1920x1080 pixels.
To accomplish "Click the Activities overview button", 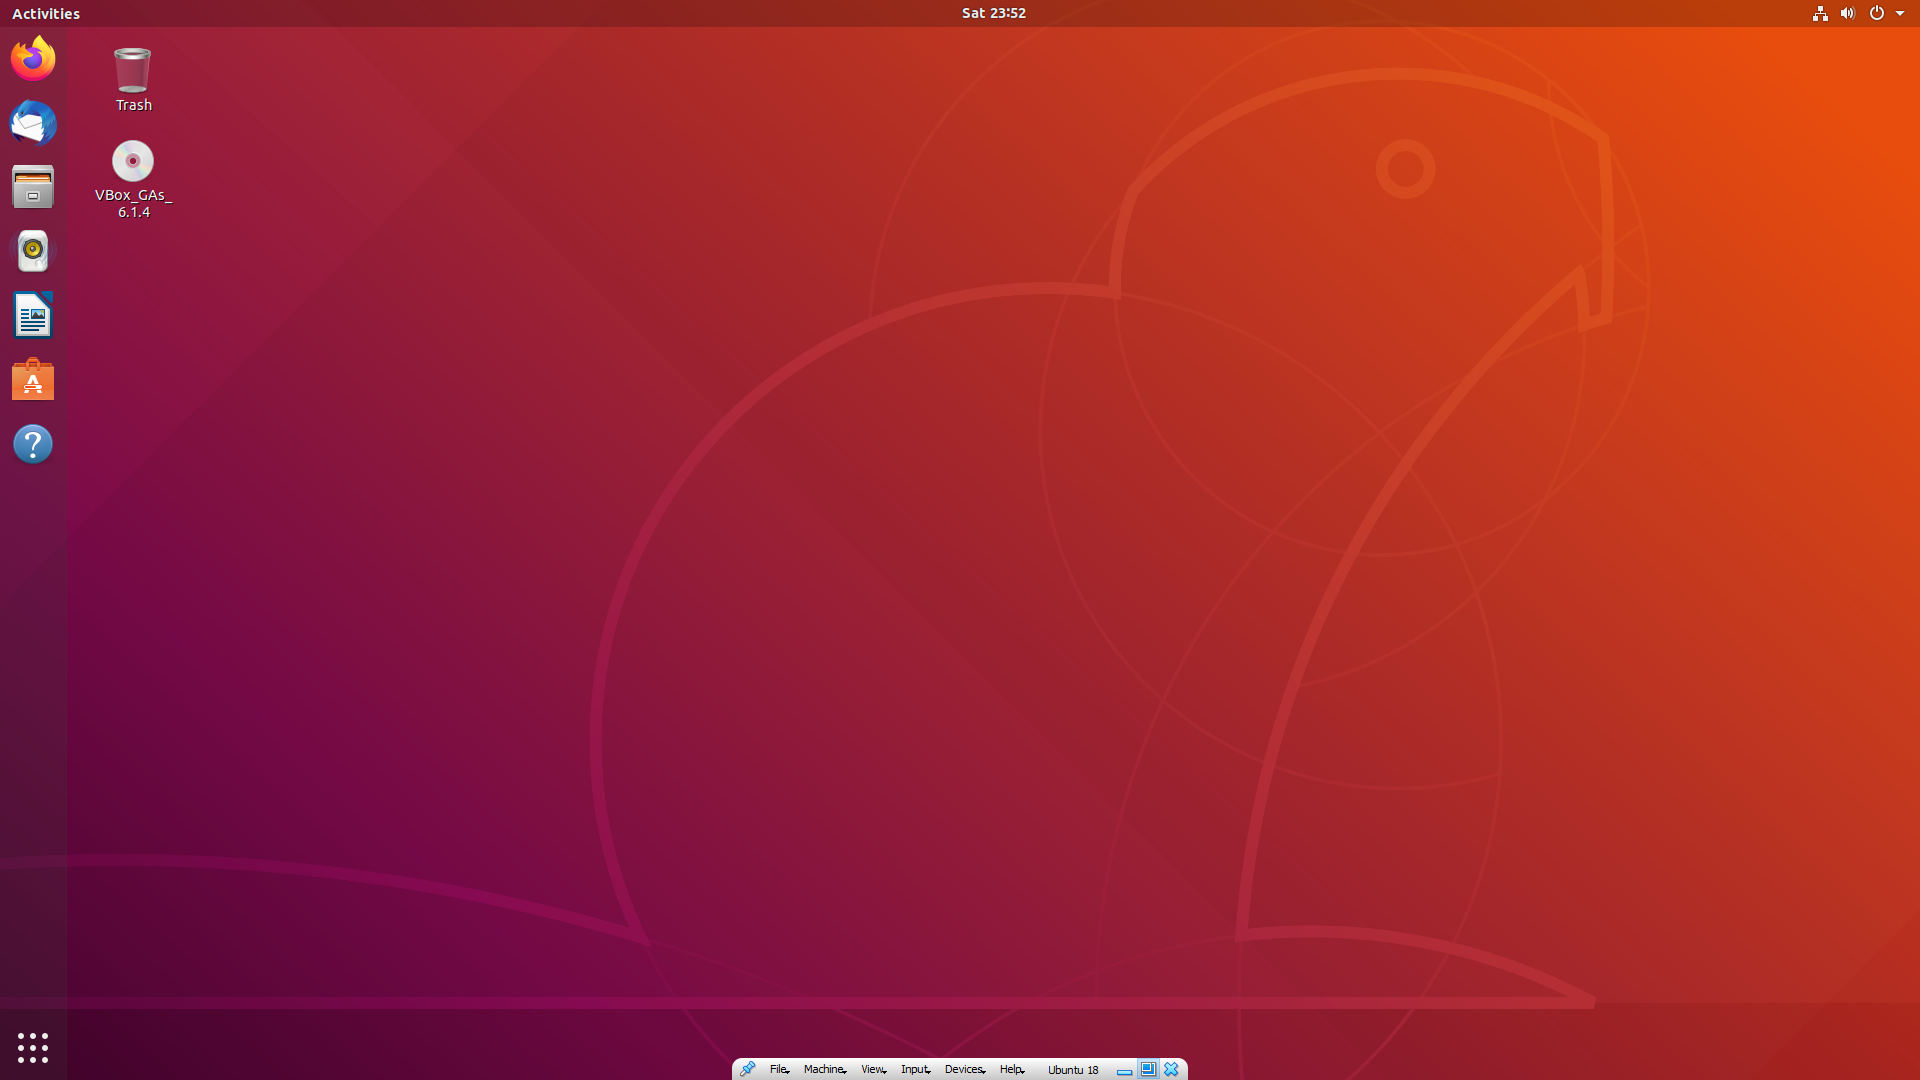I will [44, 13].
